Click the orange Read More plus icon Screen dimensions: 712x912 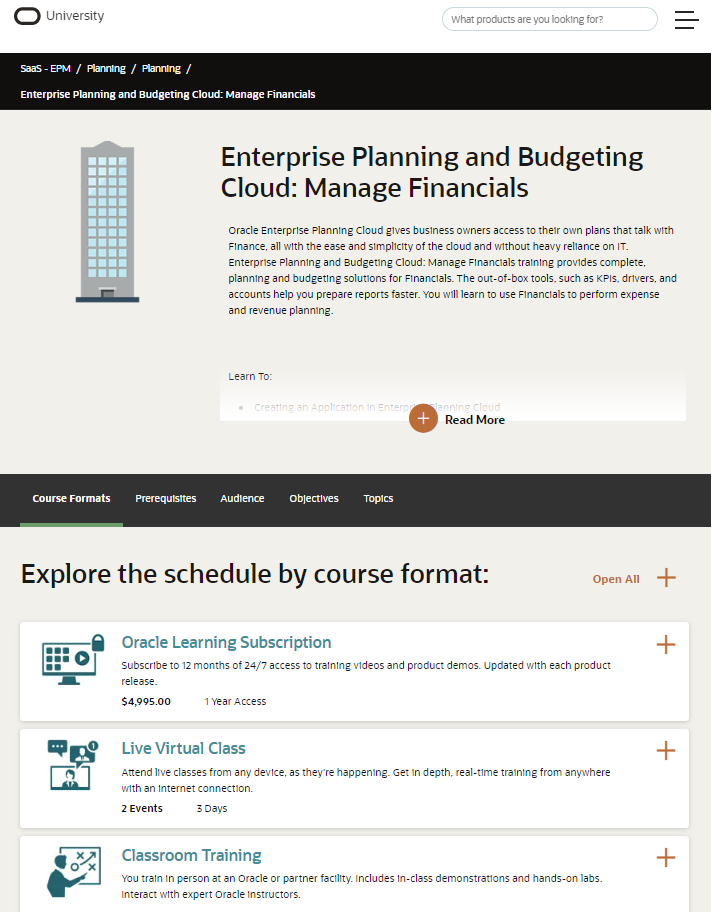tap(423, 419)
